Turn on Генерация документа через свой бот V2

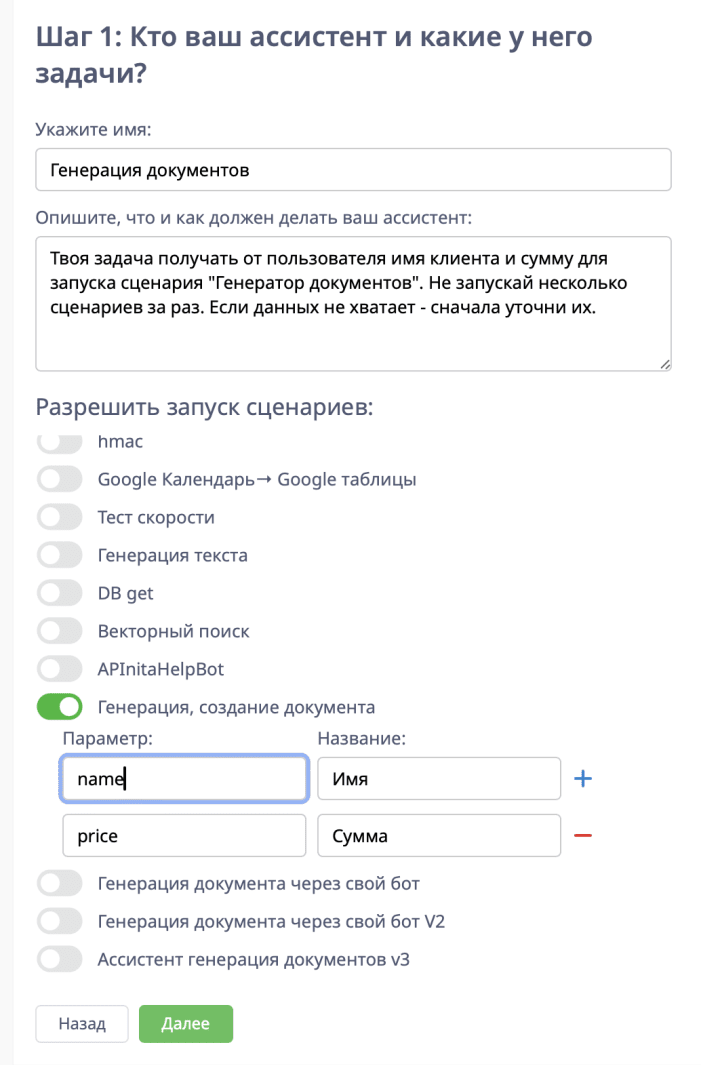click(59, 921)
